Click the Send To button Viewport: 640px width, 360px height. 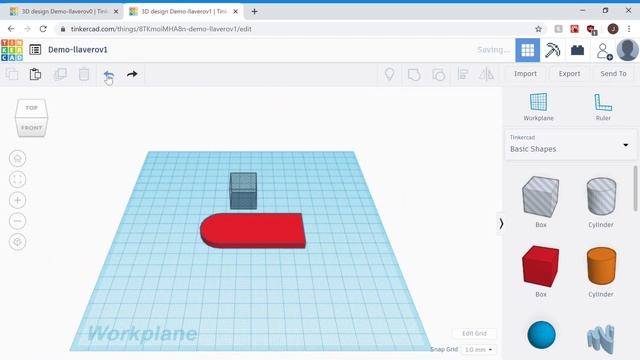click(613, 74)
